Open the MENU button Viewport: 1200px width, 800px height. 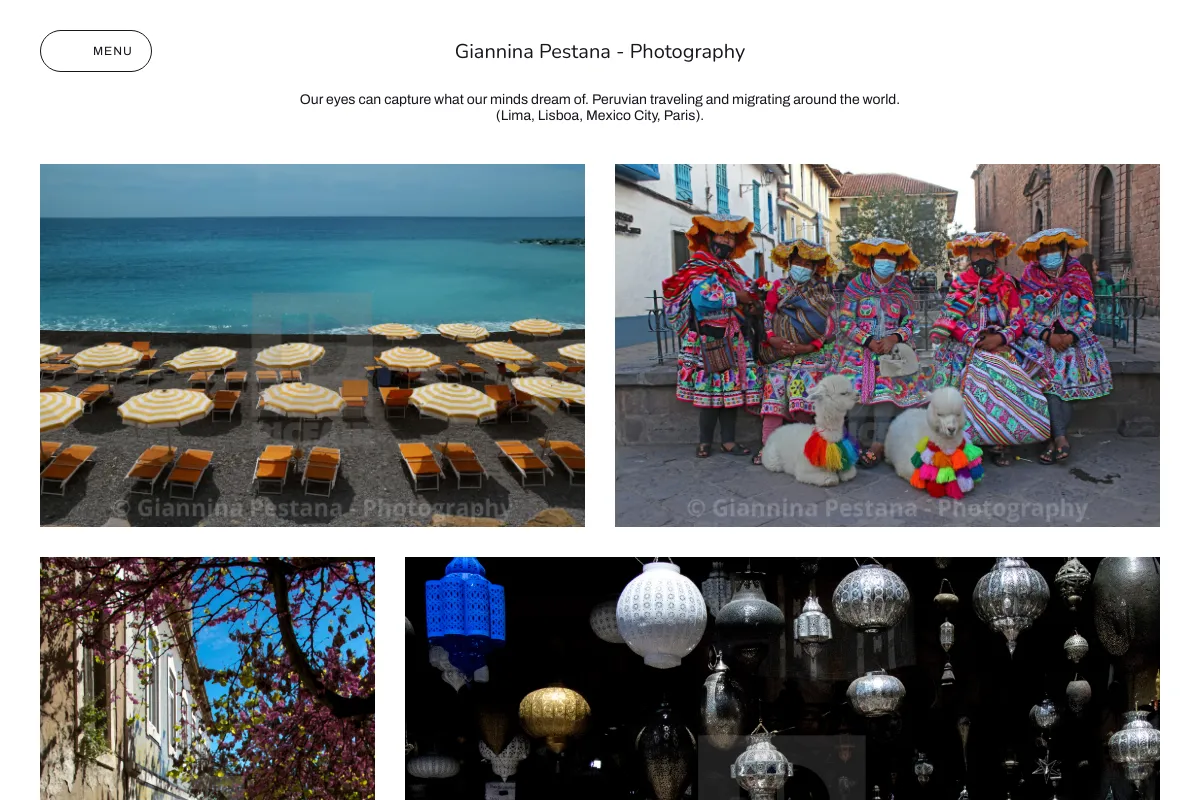point(96,51)
